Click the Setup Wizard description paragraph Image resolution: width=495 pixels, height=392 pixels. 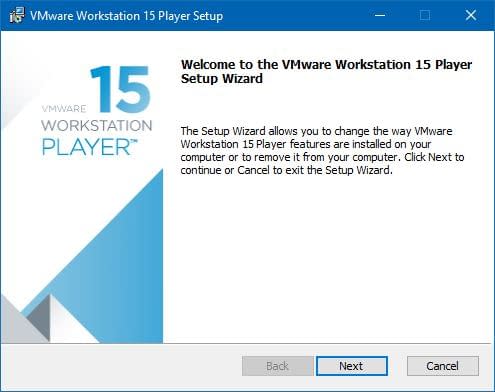[322, 150]
